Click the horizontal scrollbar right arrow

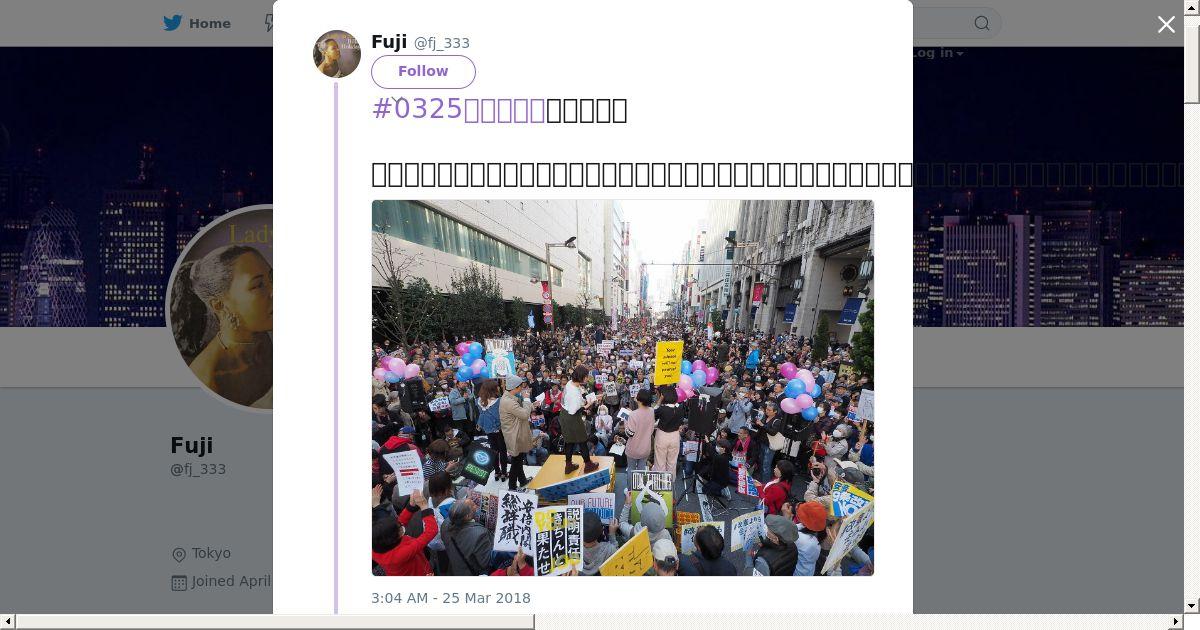pyautogui.click(x=1177, y=622)
